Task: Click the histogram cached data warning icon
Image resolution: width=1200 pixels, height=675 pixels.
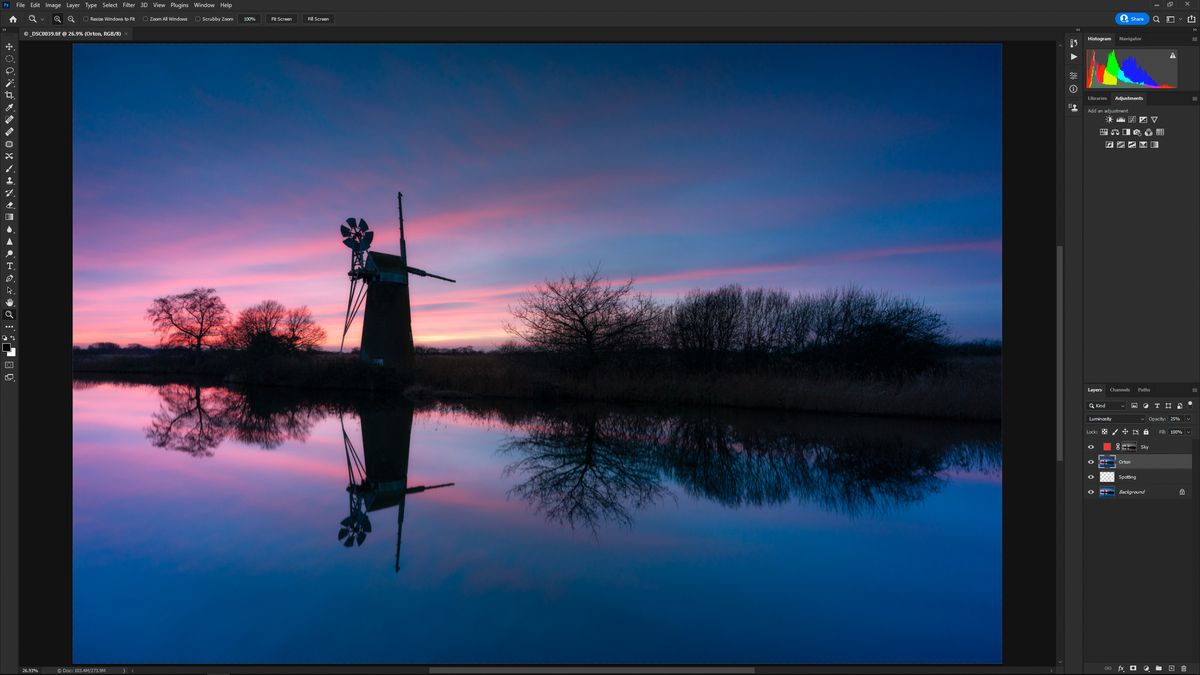Action: (1173, 55)
